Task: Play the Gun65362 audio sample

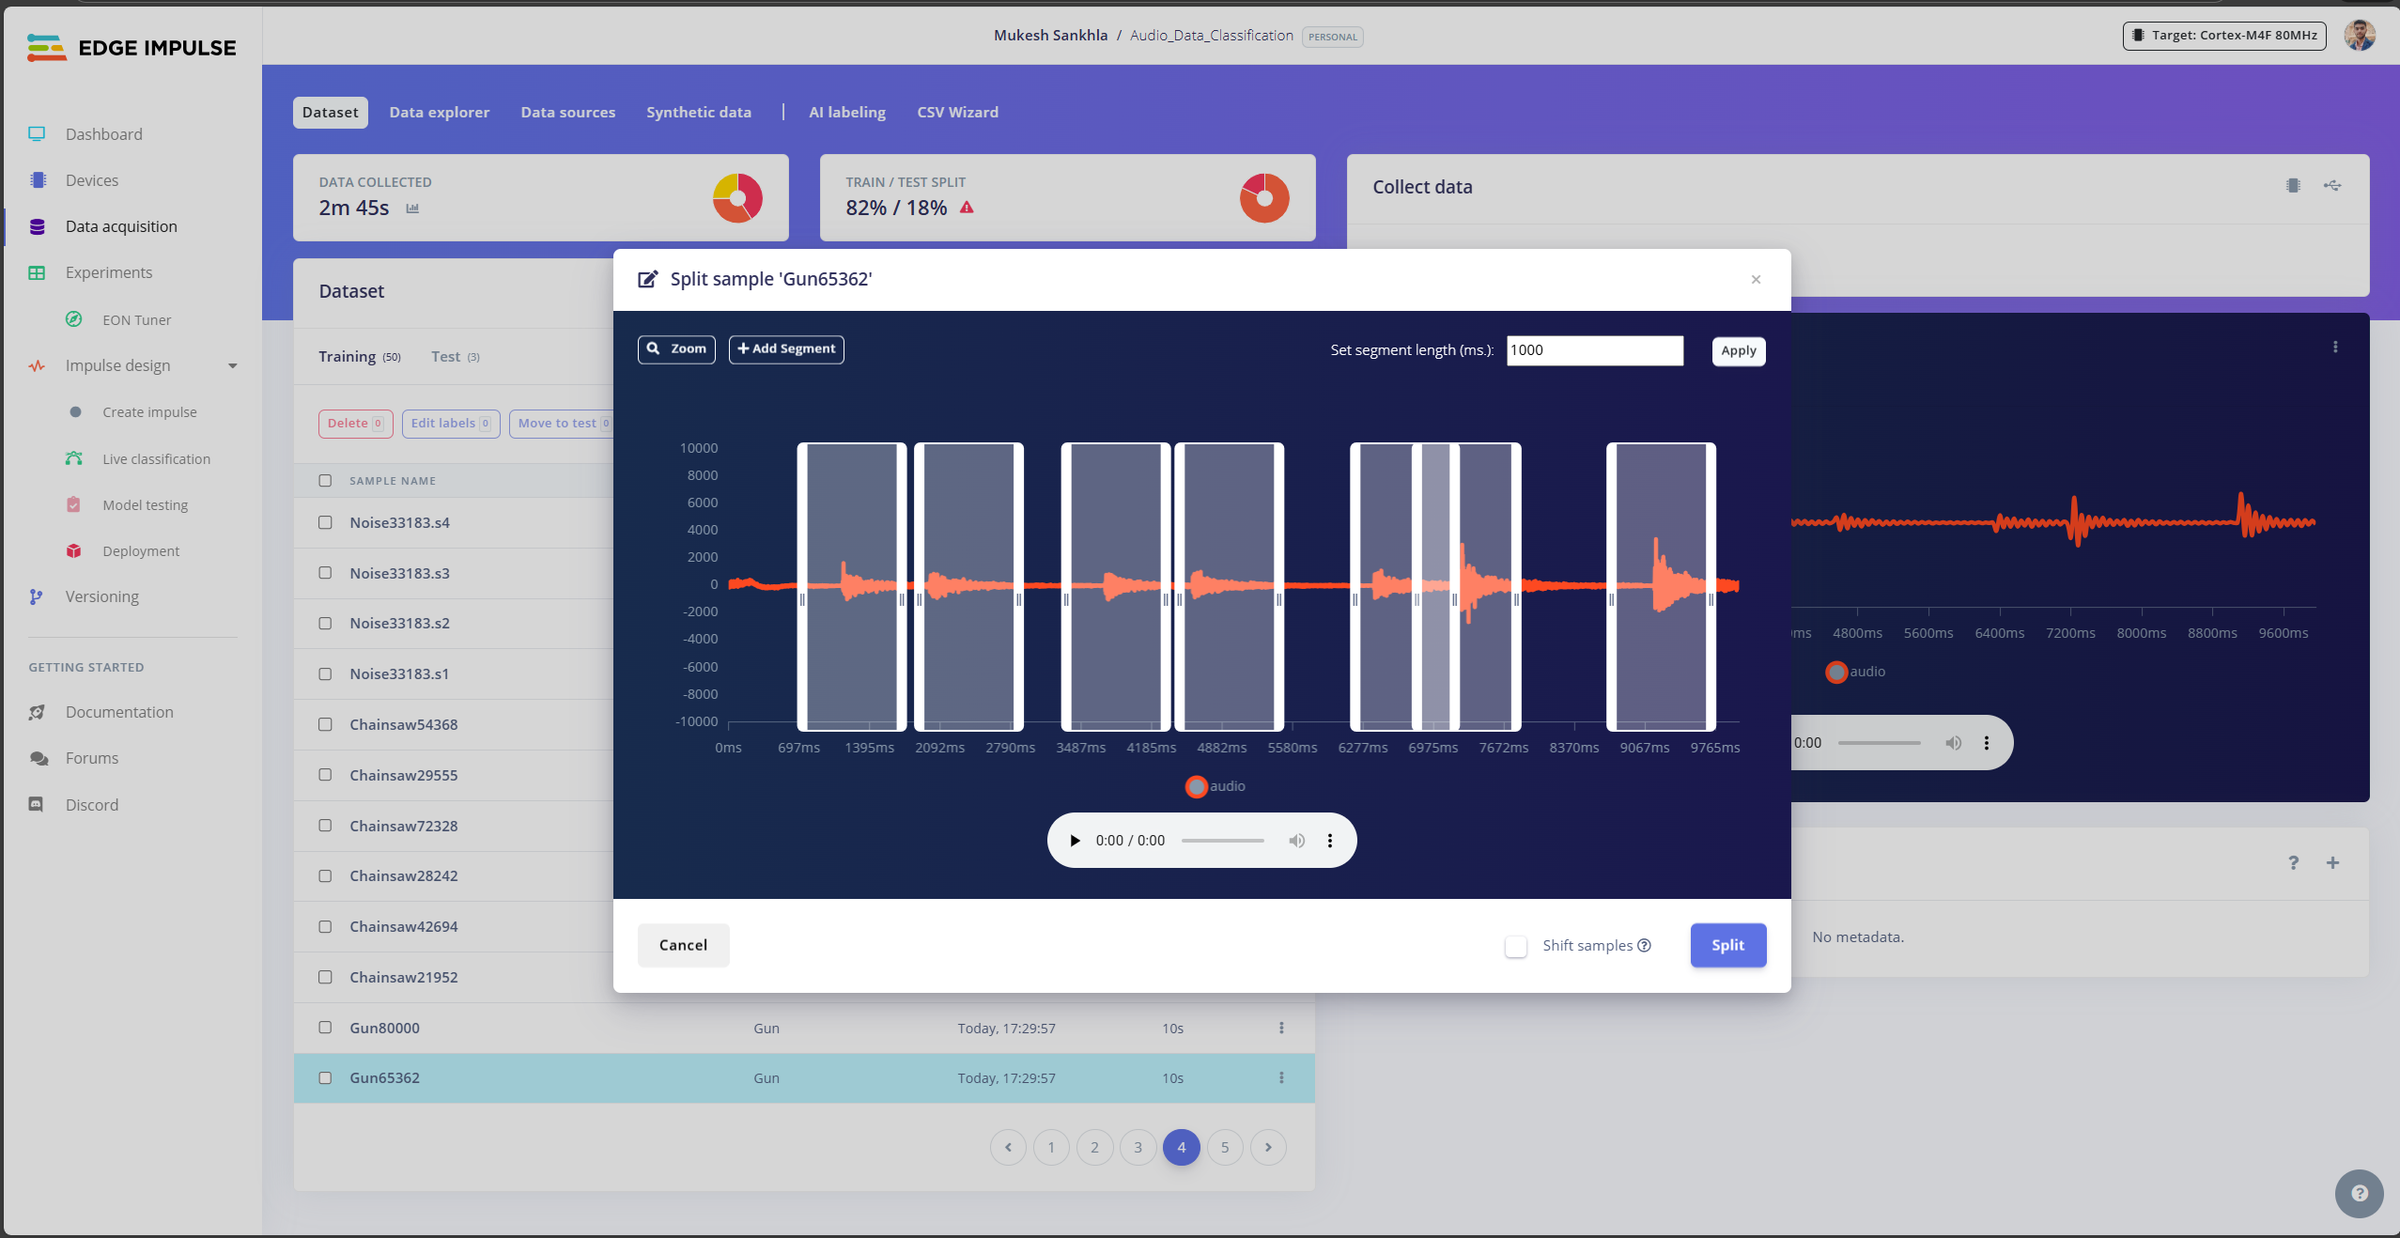Action: tap(1075, 841)
